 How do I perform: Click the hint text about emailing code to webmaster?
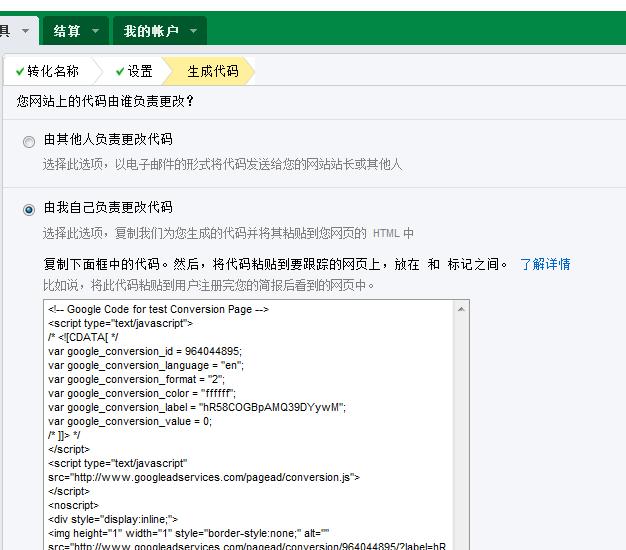point(222,164)
